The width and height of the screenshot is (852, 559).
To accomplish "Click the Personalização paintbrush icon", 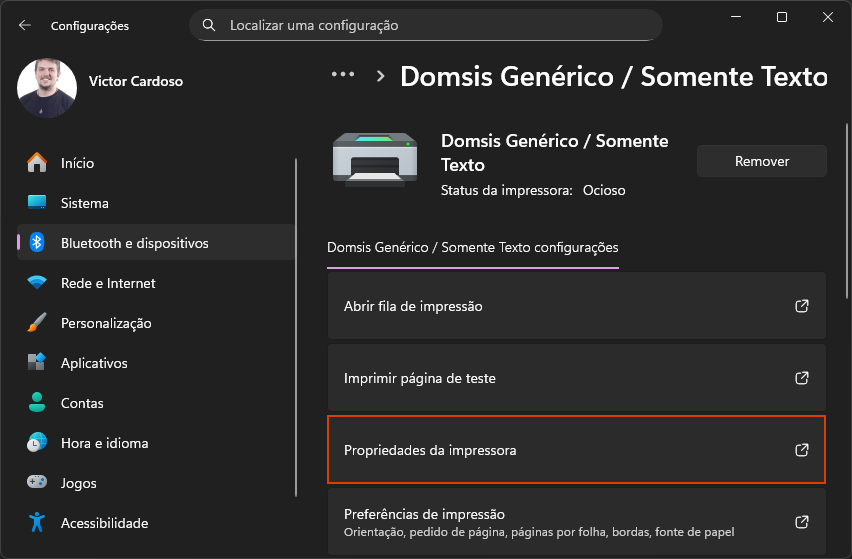I will point(37,323).
